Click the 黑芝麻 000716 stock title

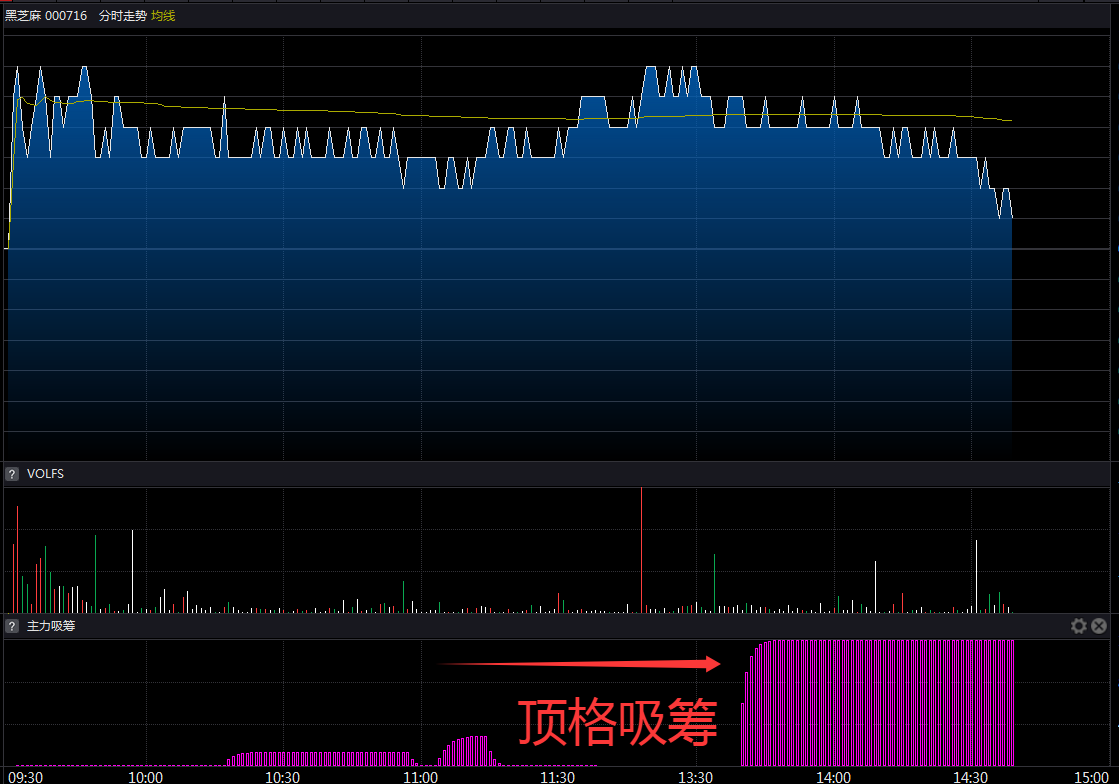[46, 16]
